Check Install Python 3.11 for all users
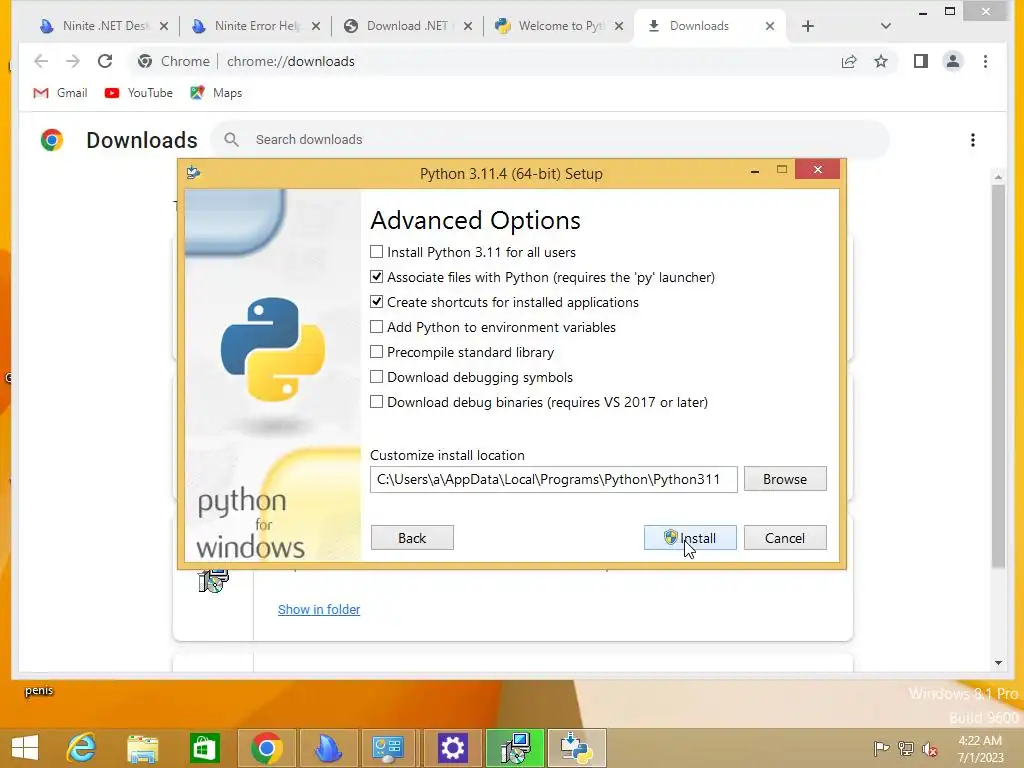Viewport: 1024px width, 768px height. (x=376, y=252)
